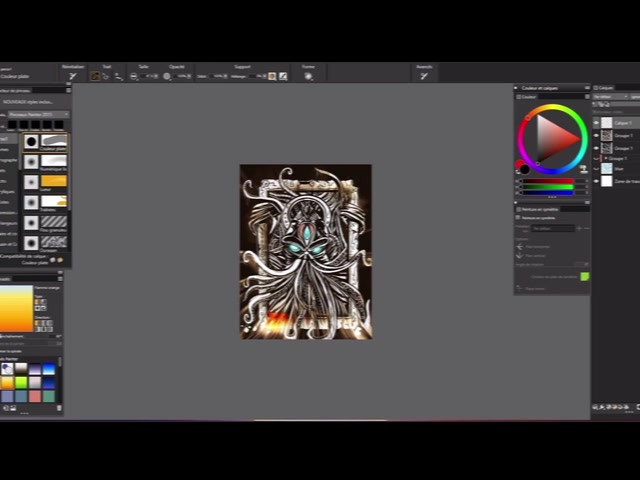Select the straight-line stroke icon under Trait
The image size is (640, 480).
(x=106, y=76)
